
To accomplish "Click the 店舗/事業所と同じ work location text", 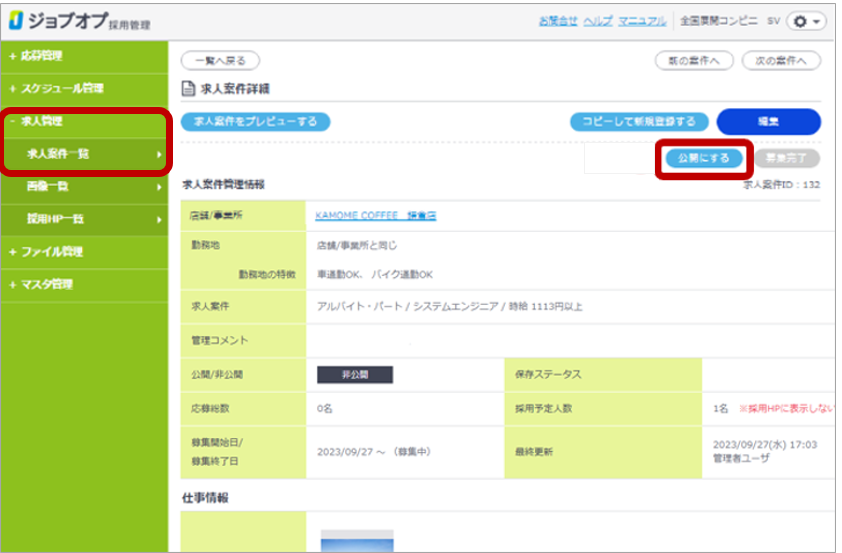I will tap(357, 246).
